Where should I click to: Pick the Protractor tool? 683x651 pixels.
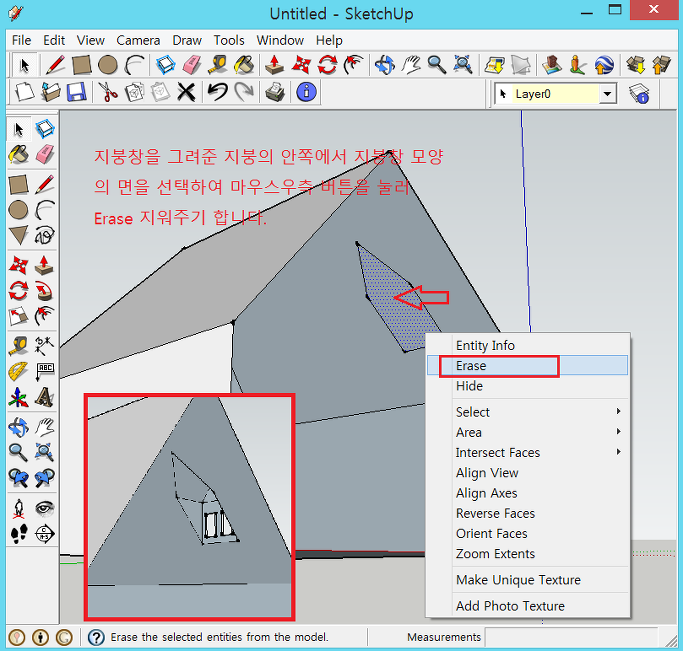pos(18,371)
